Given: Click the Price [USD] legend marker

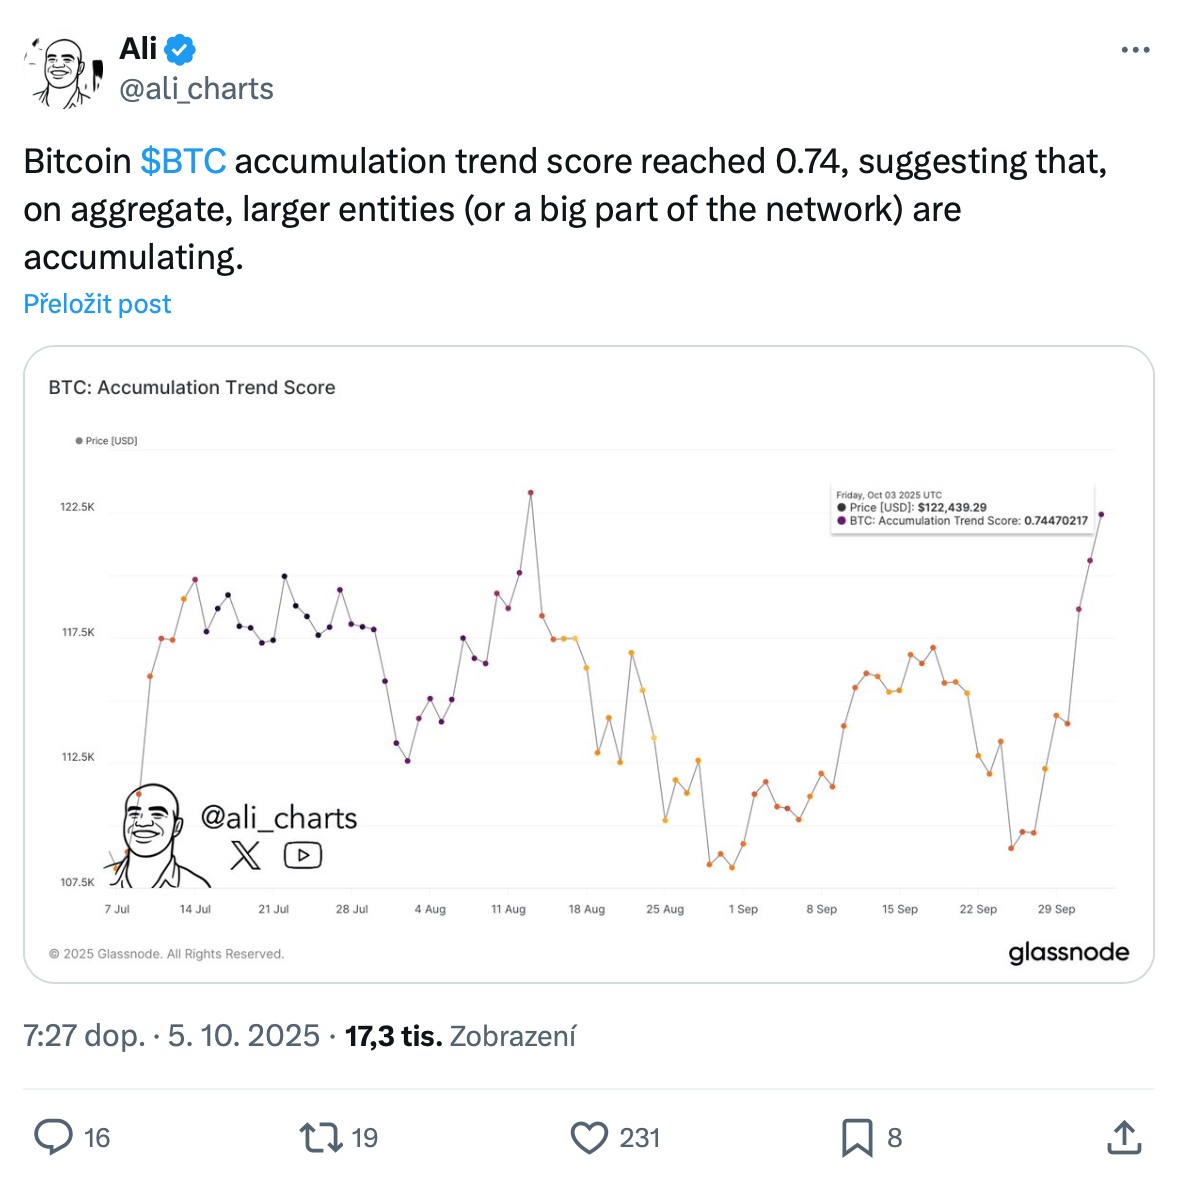Looking at the screenshot, I should [x=79, y=441].
